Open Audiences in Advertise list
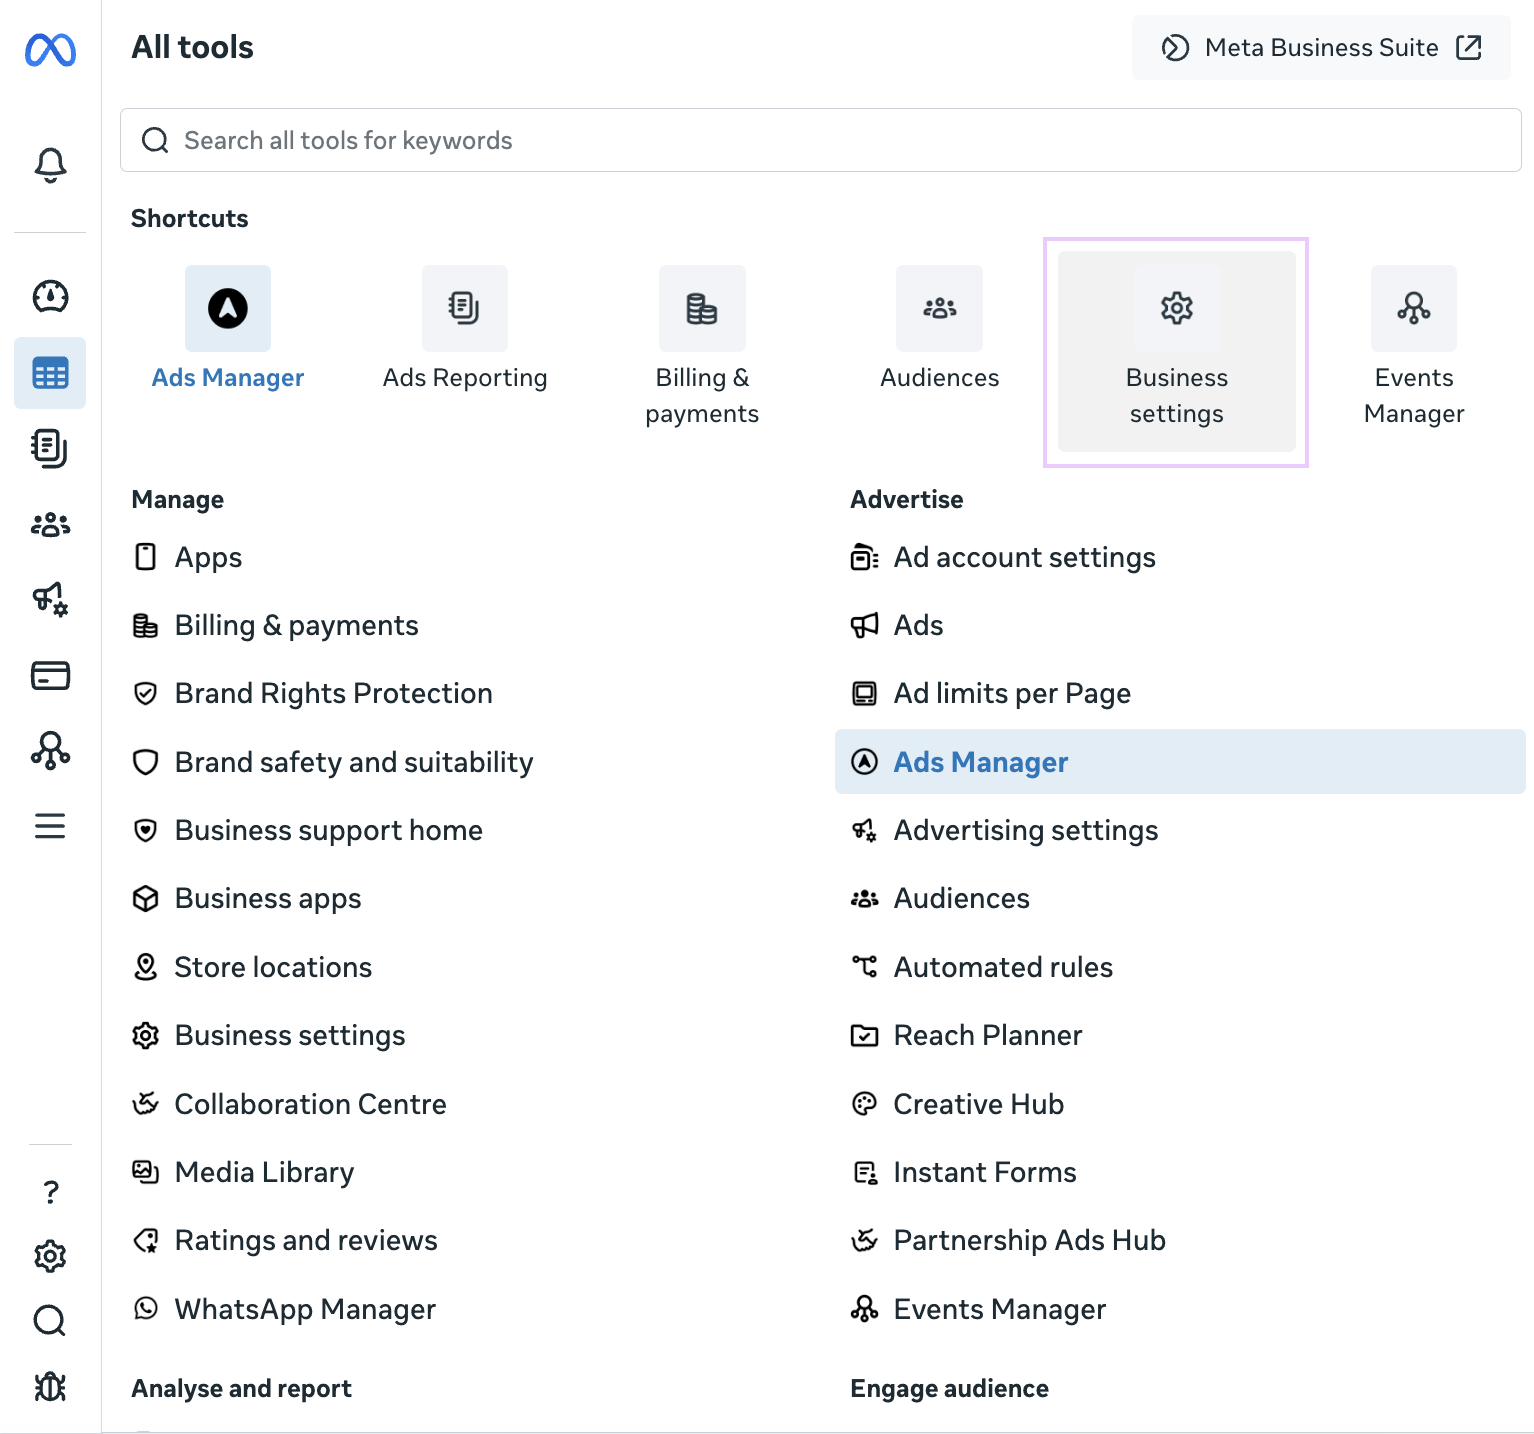 940,898
